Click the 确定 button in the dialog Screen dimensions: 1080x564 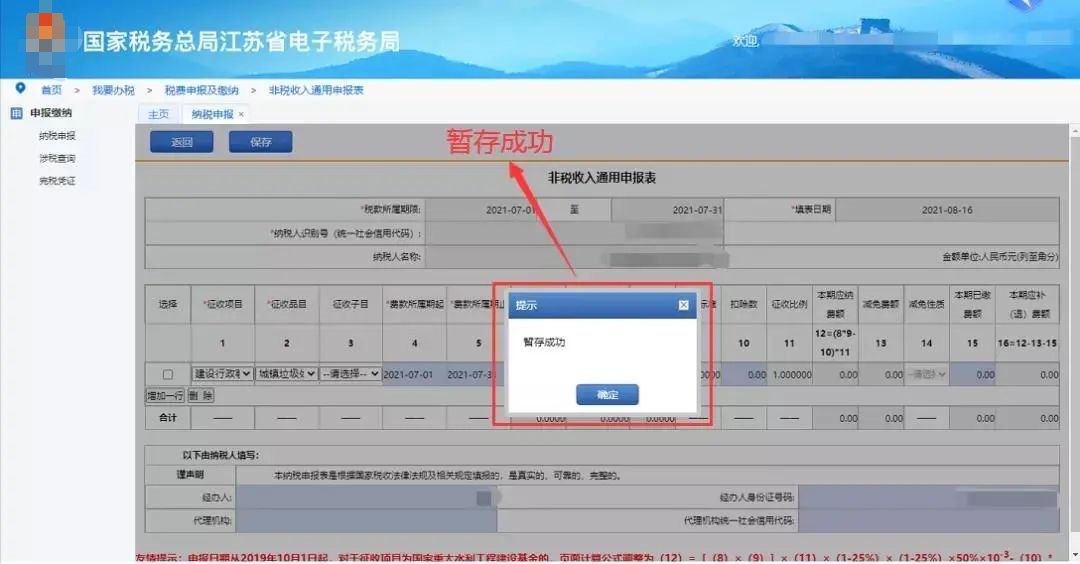tap(607, 395)
